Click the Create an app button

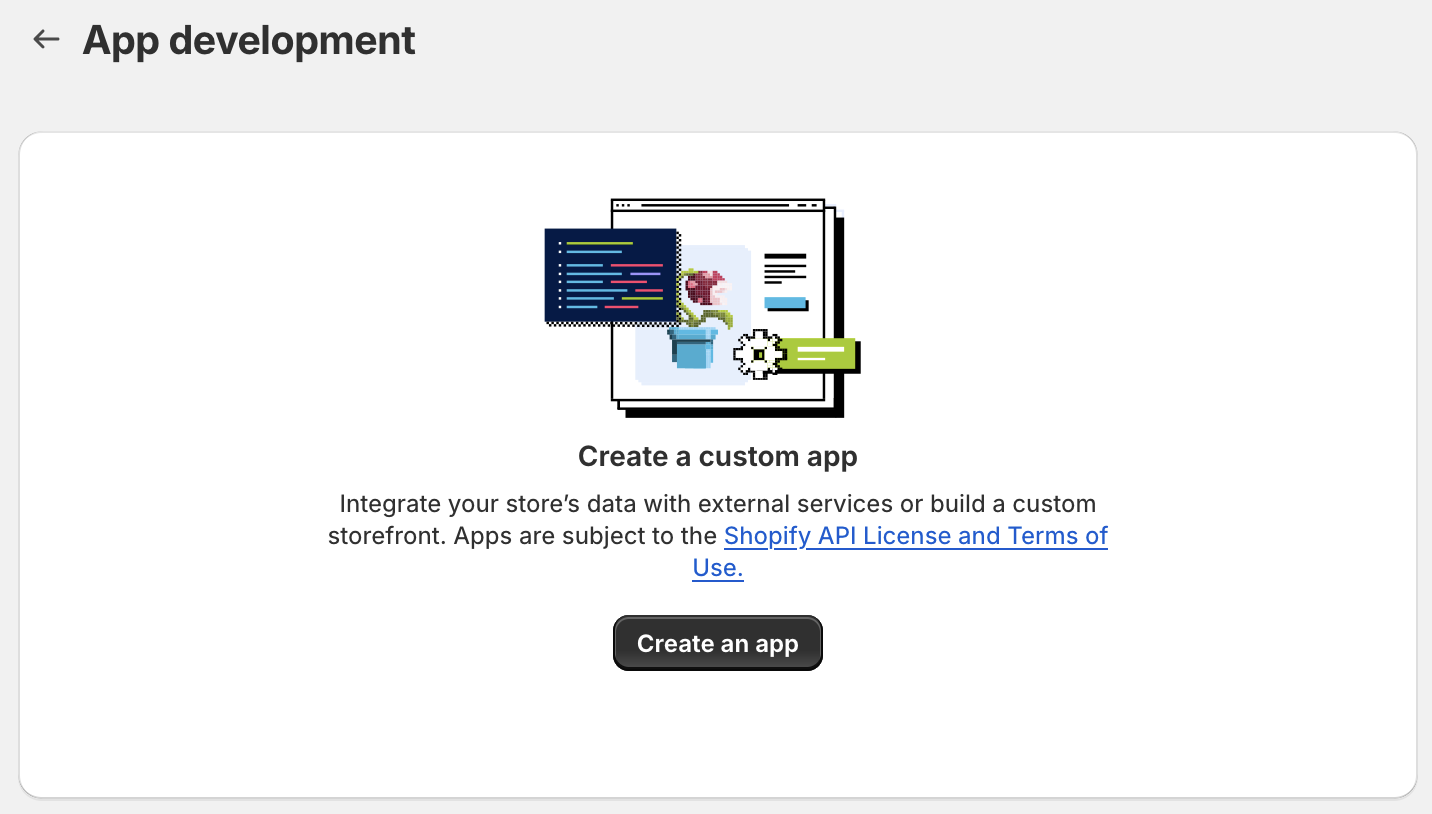pos(718,643)
